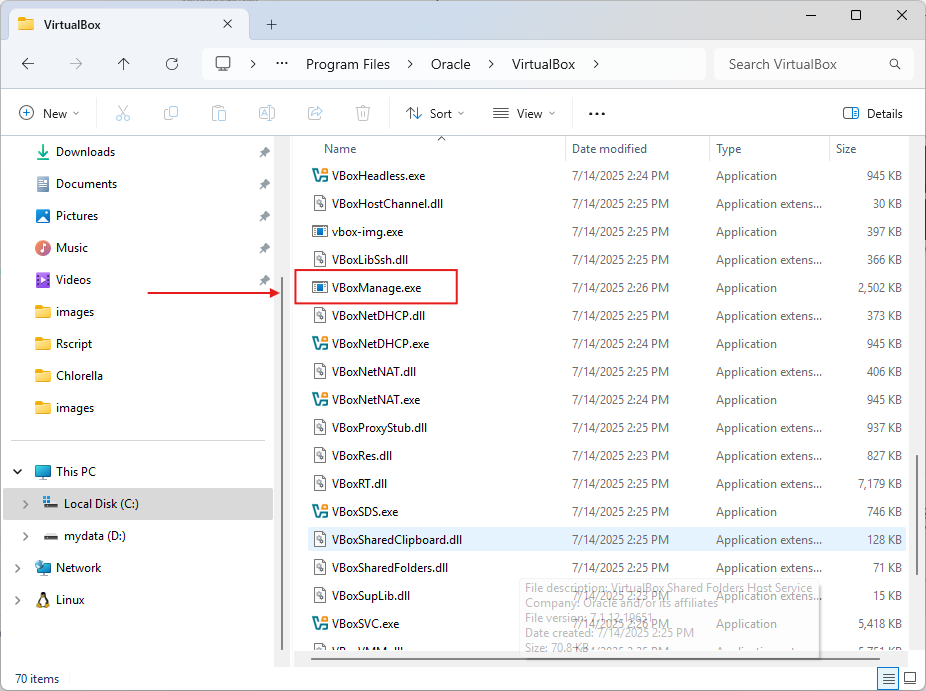Refresh the current folder view
Viewport: 926px width, 691px height.
pos(172,64)
